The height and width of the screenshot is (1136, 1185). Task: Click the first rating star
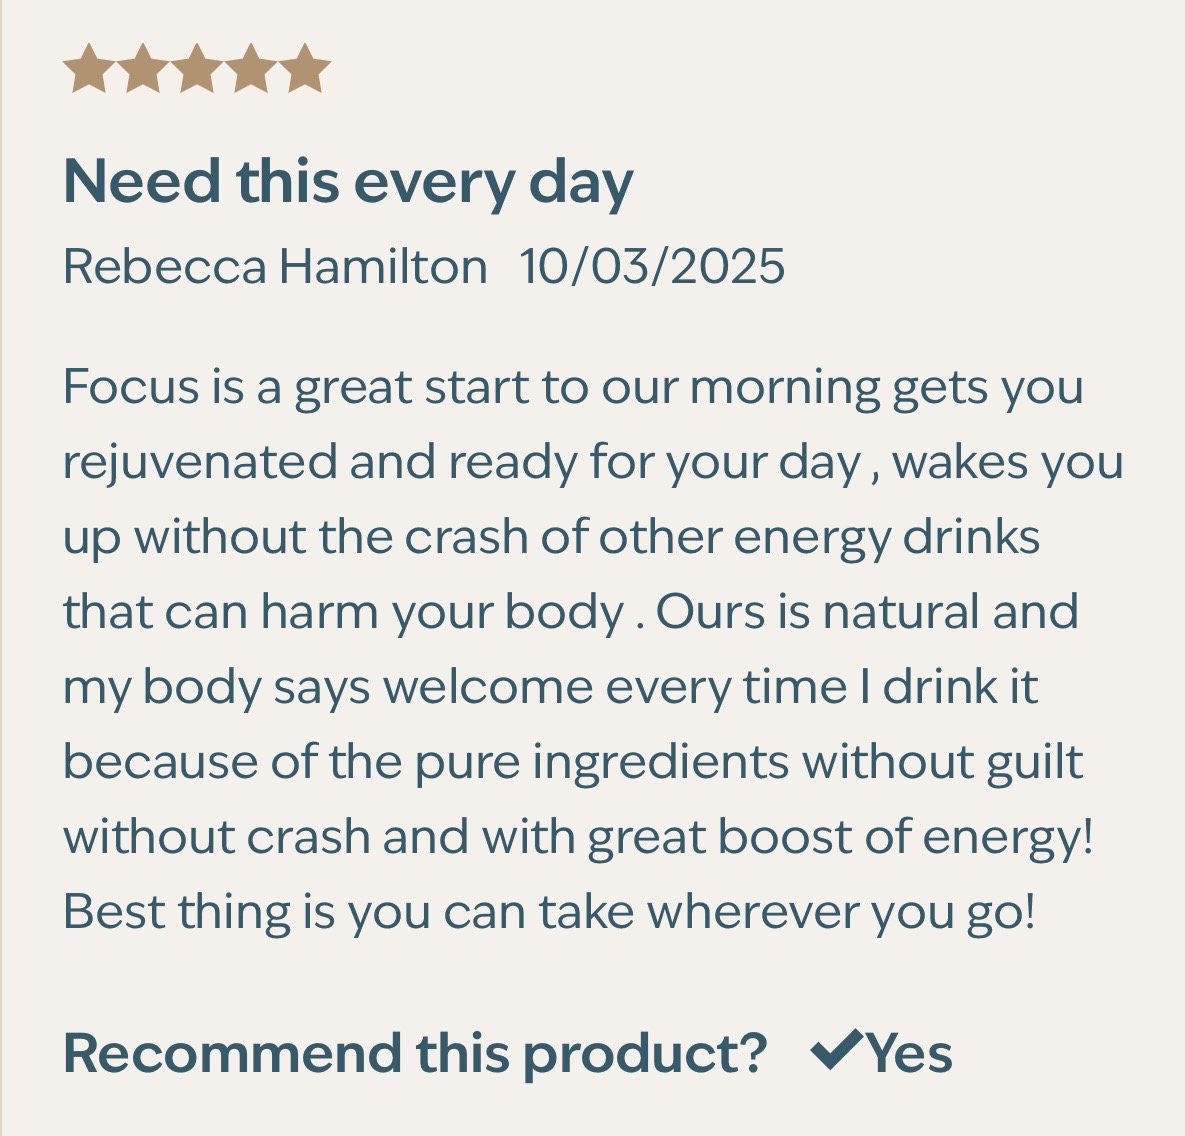click(x=88, y=69)
